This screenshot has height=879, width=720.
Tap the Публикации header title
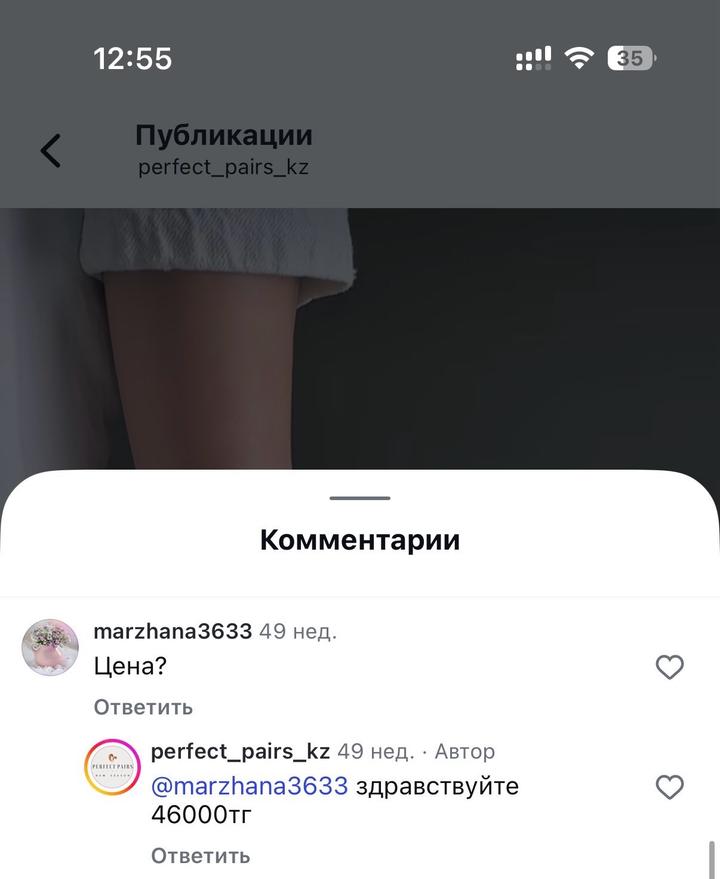(224, 136)
